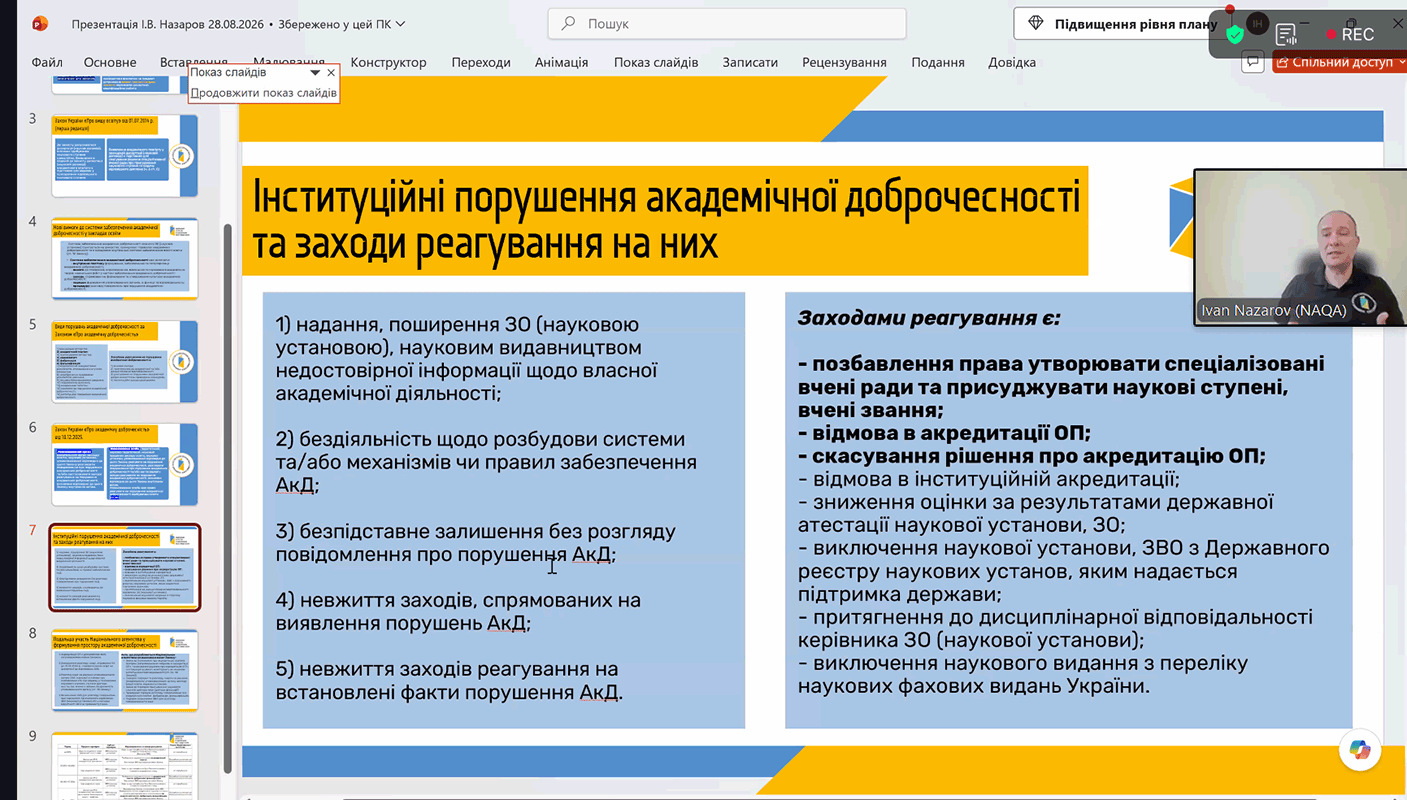Viewport: 1407px width, 800px height.
Task: Expand the Показ слайдів popup options arrow
Action: 315,73
